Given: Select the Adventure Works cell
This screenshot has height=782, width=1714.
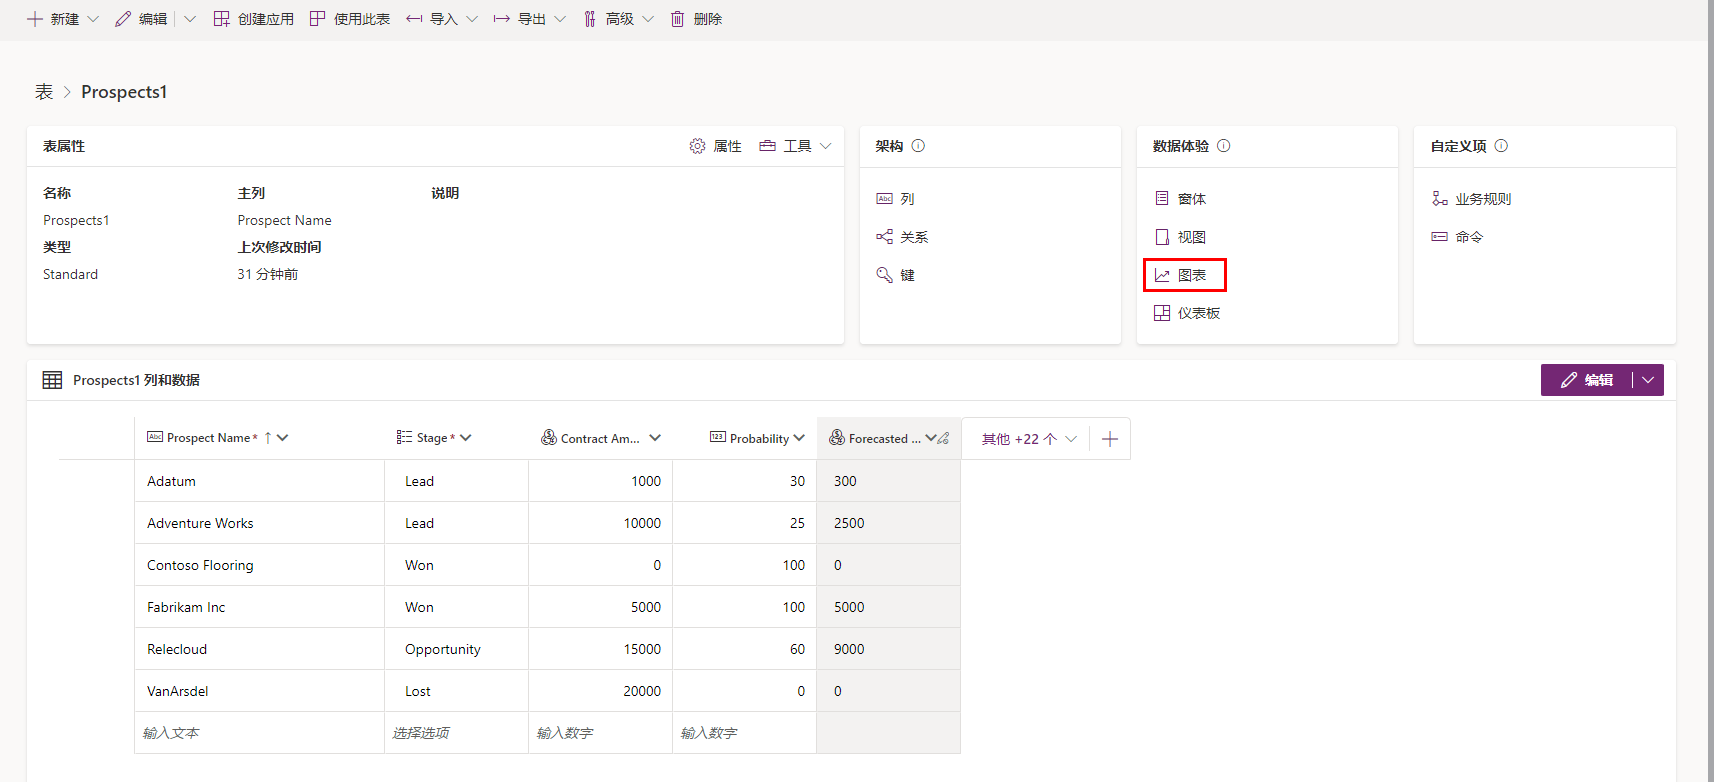Looking at the screenshot, I should click(x=260, y=523).
